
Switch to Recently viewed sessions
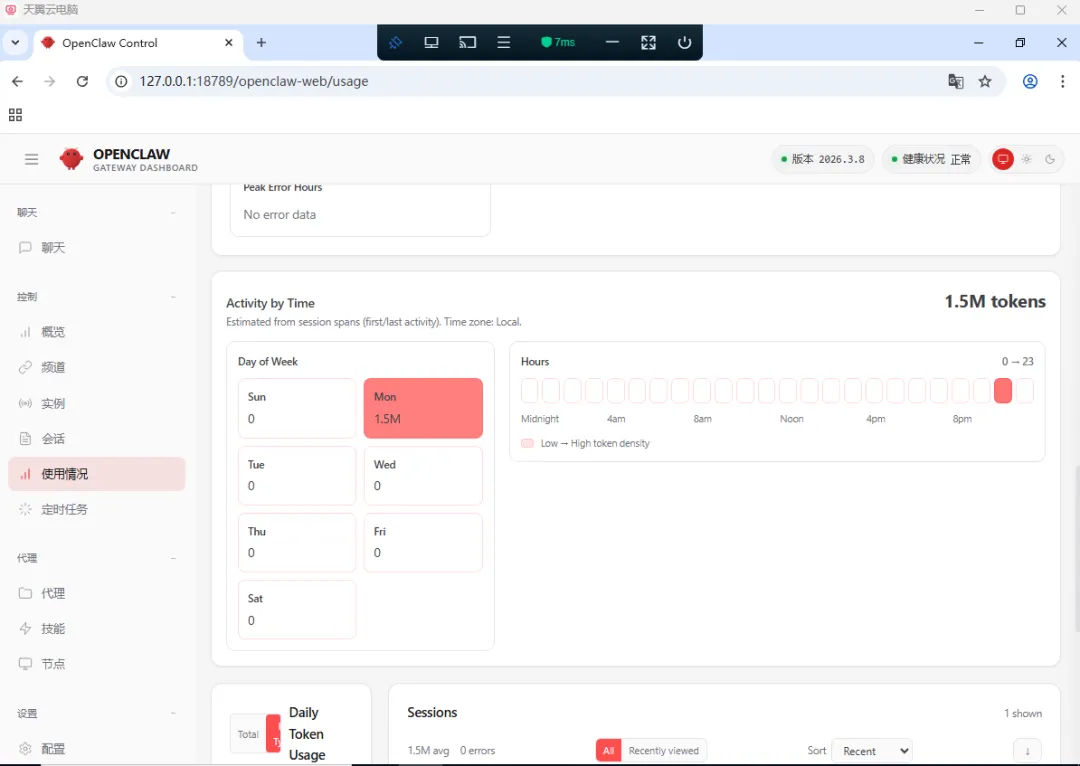tap(663, 751)
